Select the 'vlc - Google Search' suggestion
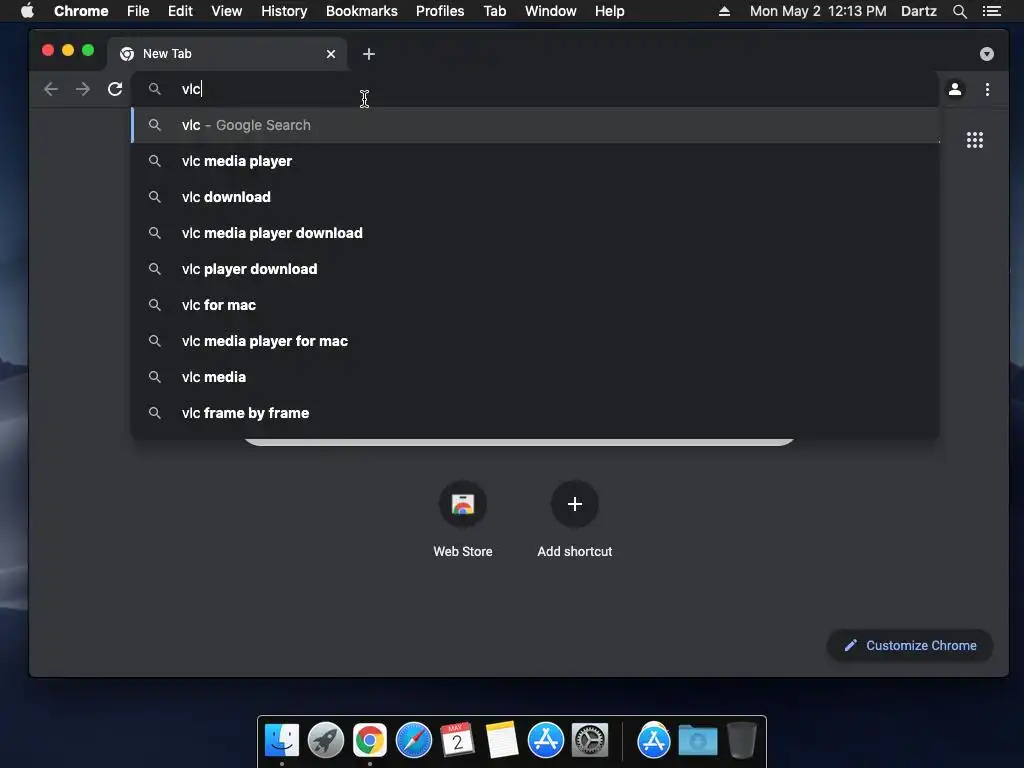This screenshot has width=1024, height=768. click(x=536, y=125)
